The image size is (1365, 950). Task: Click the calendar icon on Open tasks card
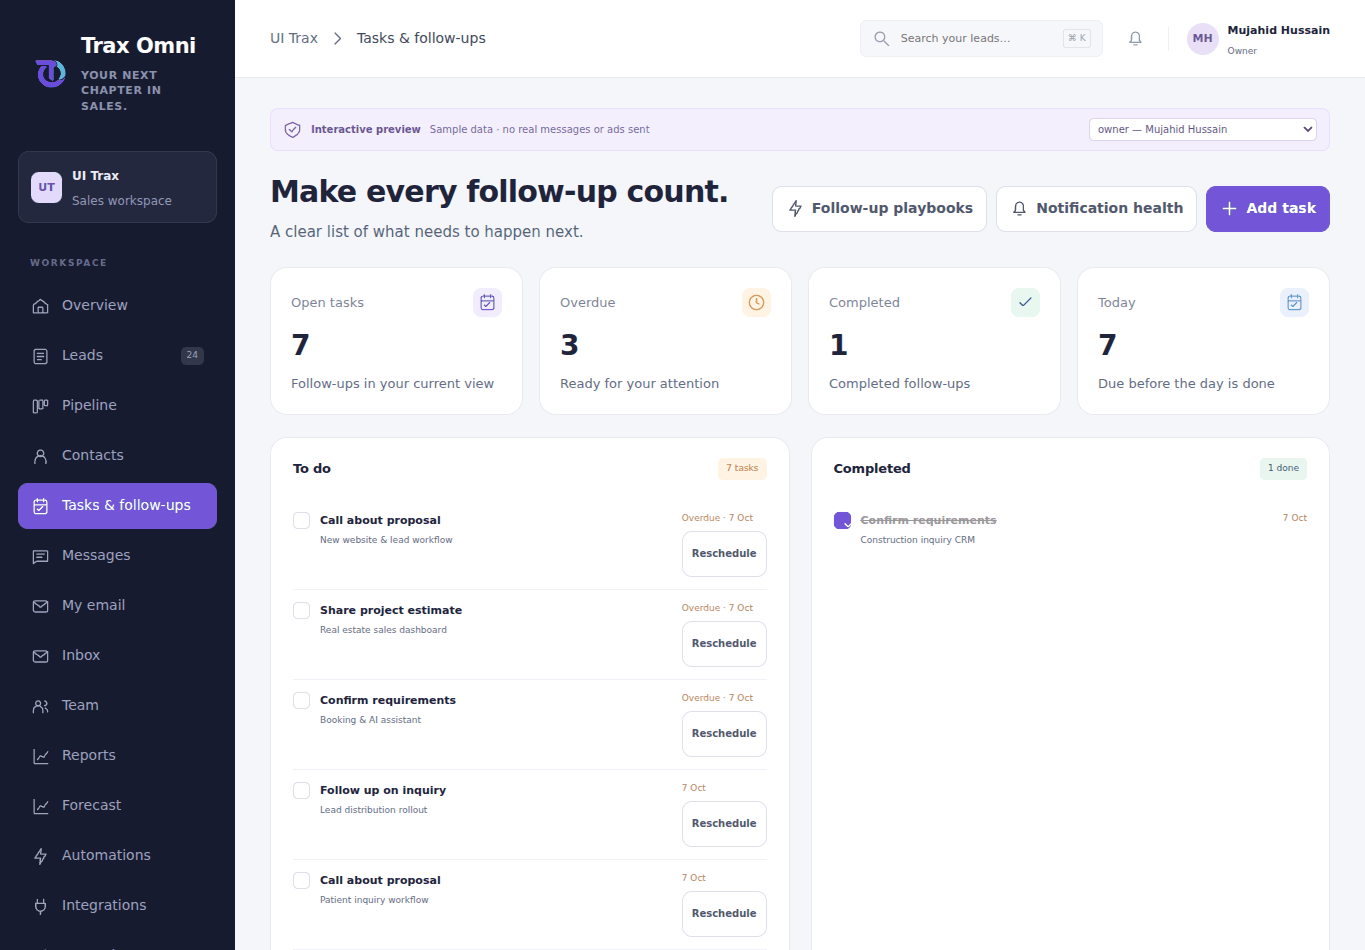click(487, 302)
